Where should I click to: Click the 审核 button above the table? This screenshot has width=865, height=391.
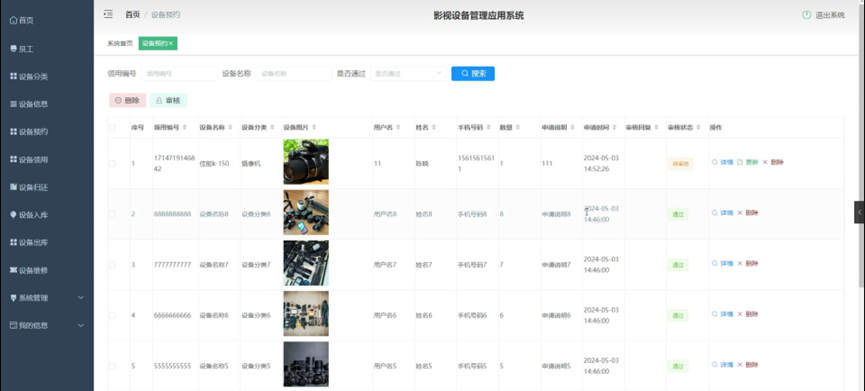168,100
